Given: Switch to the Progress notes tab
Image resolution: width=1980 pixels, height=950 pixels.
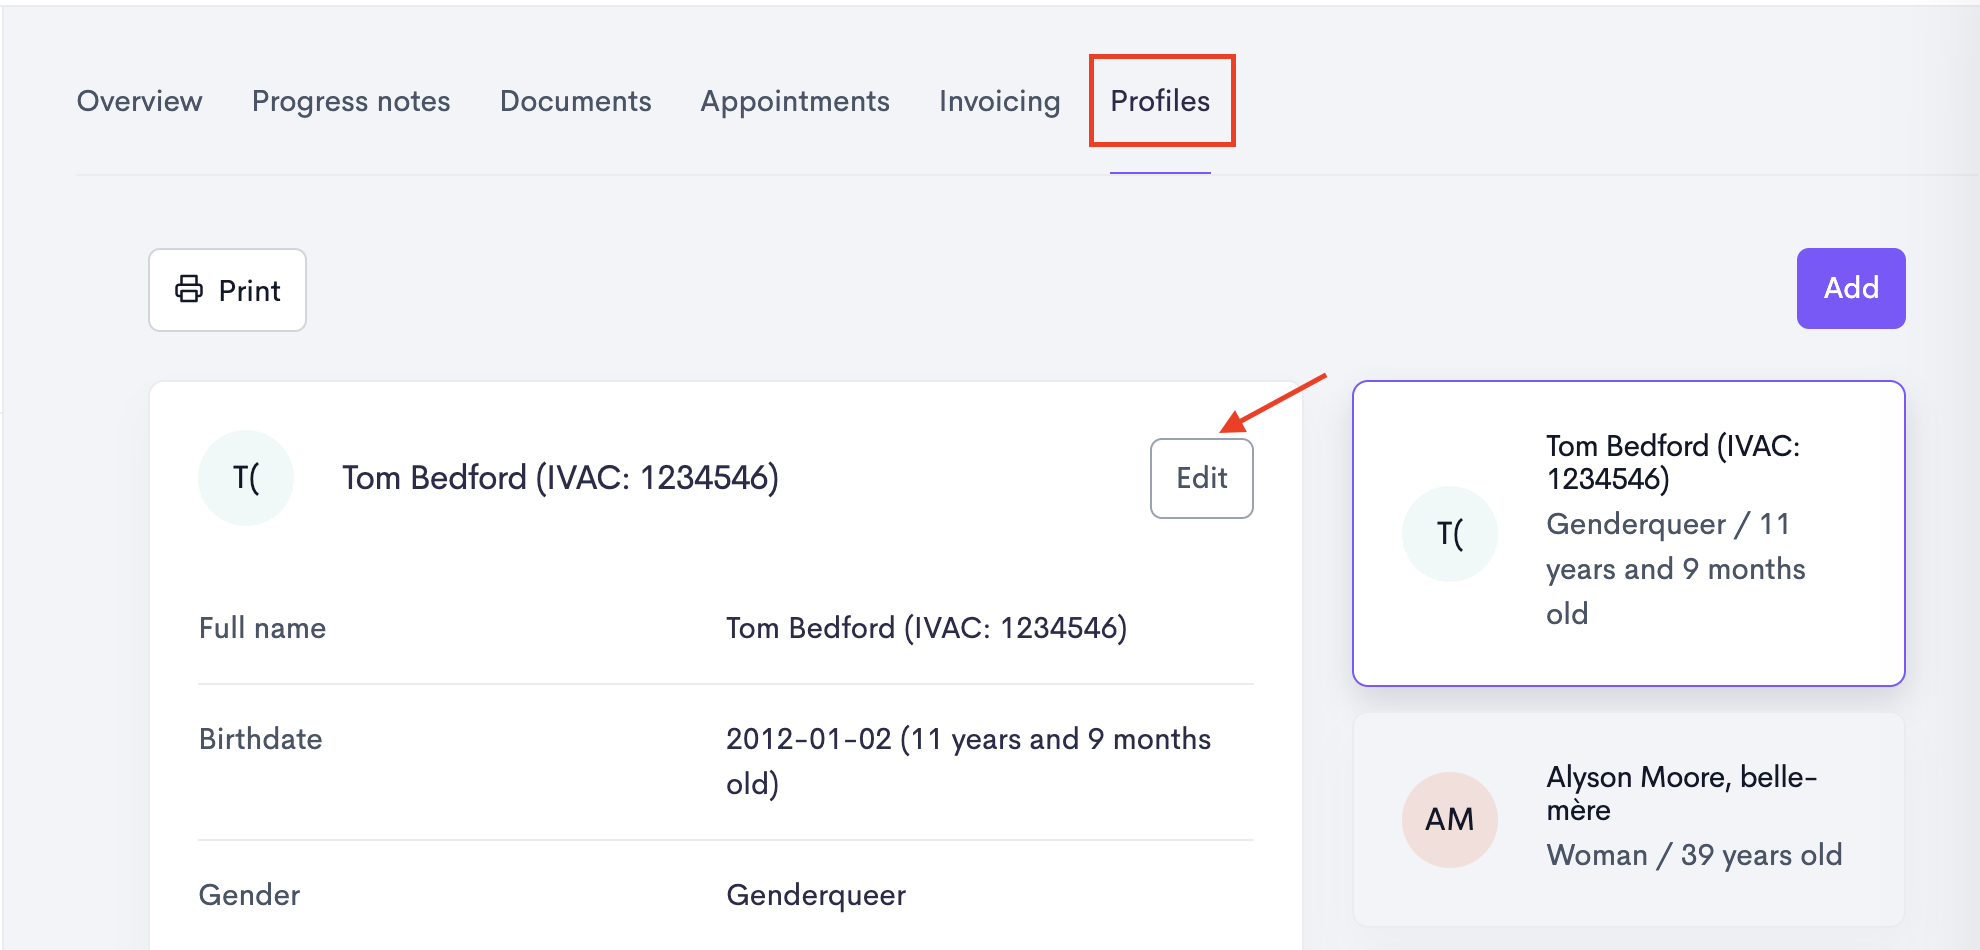Looking at the screenshot, I should pos(351,101).
